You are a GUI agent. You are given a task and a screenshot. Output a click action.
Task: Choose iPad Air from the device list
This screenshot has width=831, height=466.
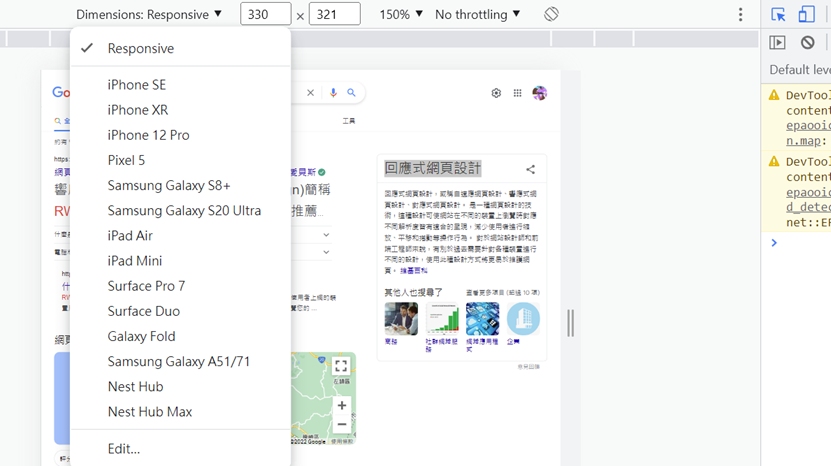click(180, 236)
